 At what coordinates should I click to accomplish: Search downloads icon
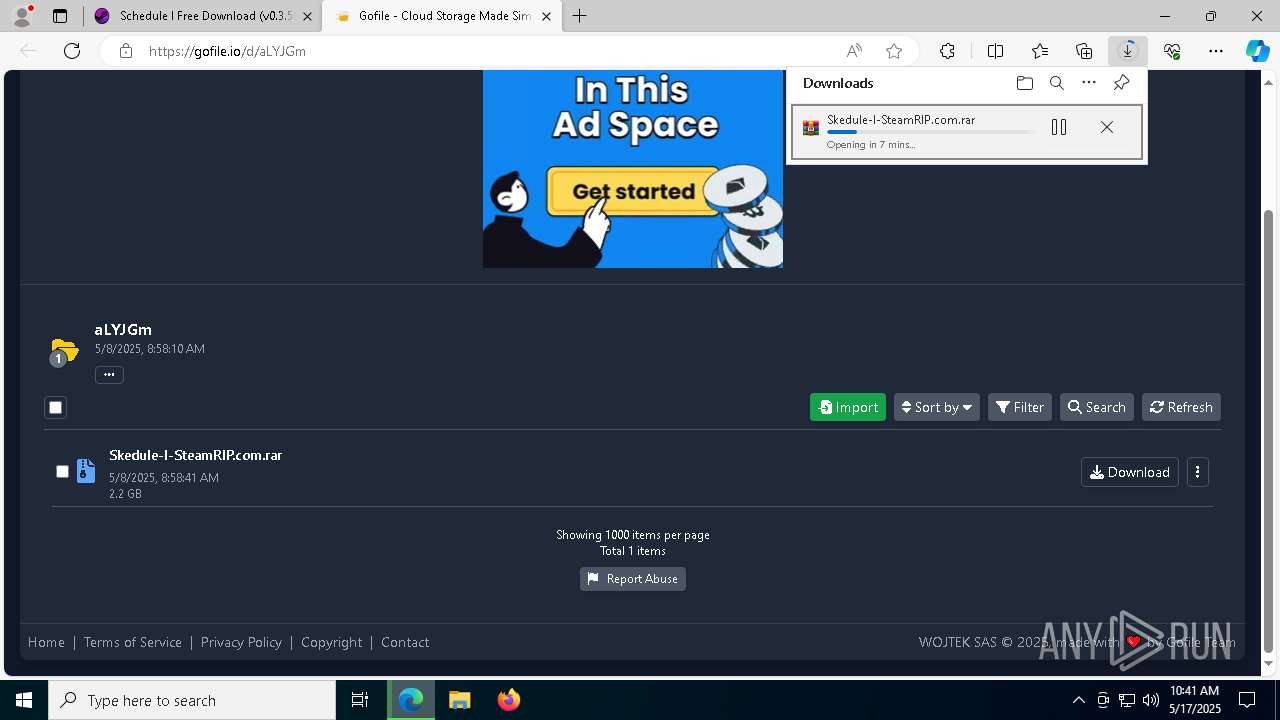[1057, 83]
